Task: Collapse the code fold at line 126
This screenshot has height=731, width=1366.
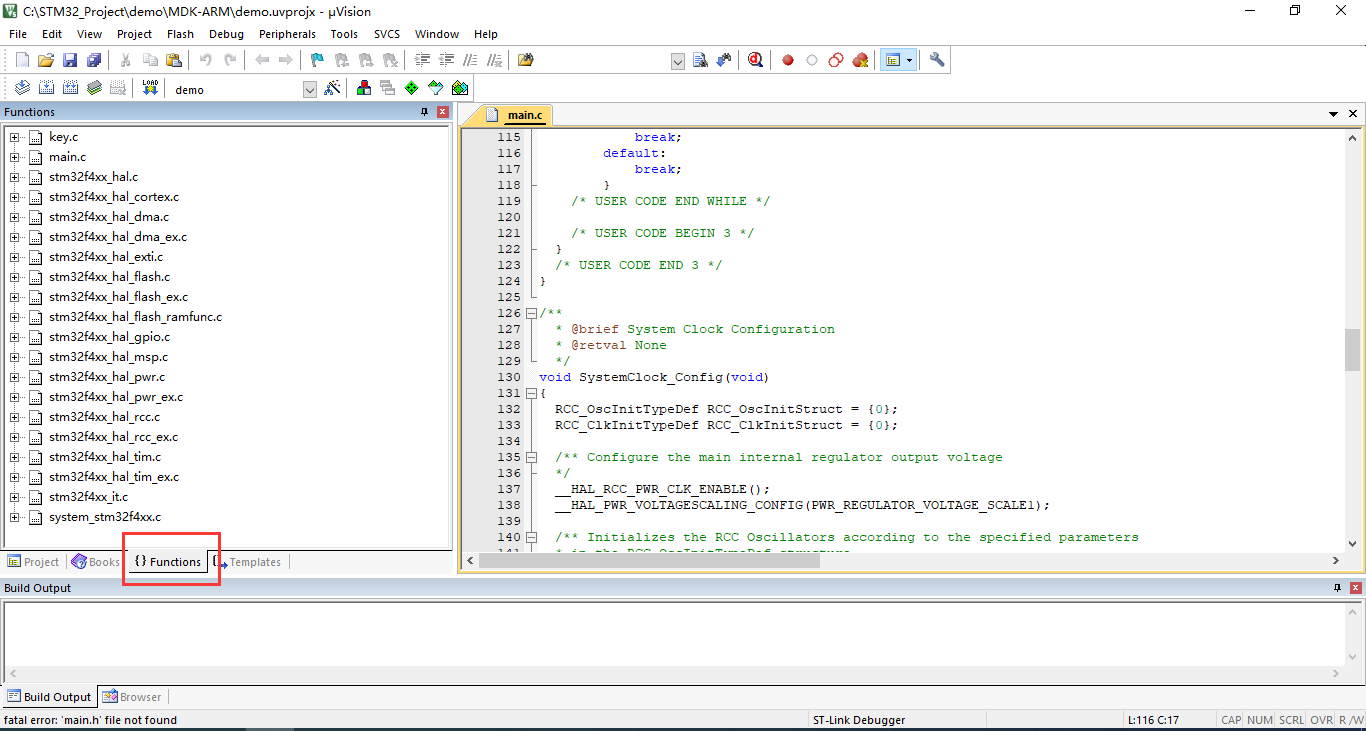Action: pos(531,313)
